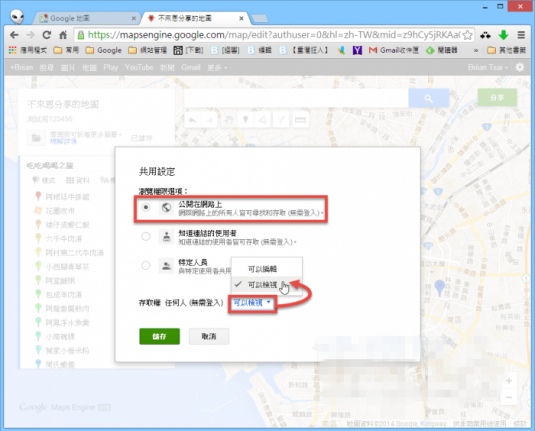Click the redo arrow in map toolbar
Image resolution: width=535 pixels, height=431 pixels.
coord(209,120)
